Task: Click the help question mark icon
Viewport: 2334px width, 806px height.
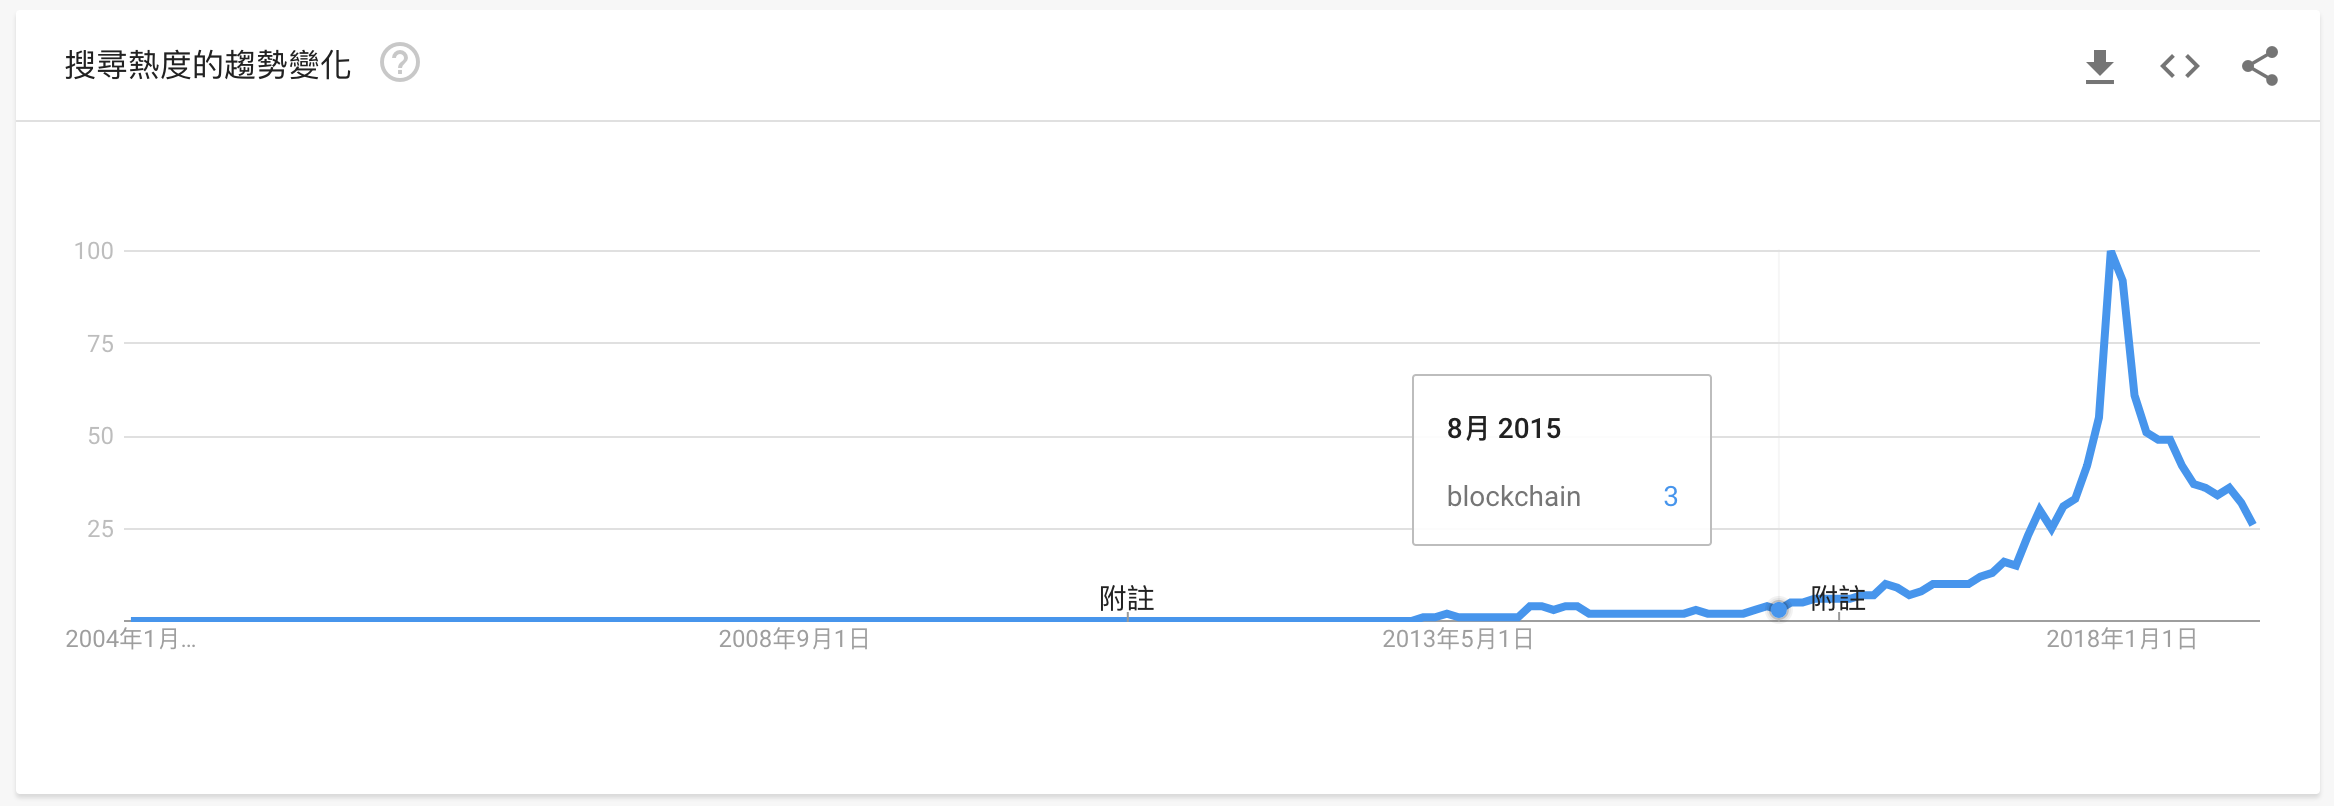Action: point(400,64)
